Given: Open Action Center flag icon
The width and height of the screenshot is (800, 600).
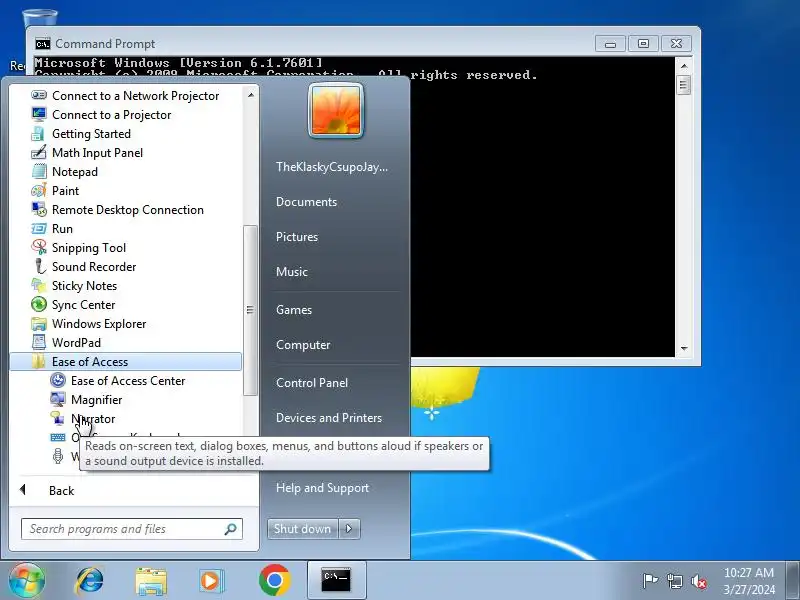Looking at the screenshot, I should coord(649,581).
